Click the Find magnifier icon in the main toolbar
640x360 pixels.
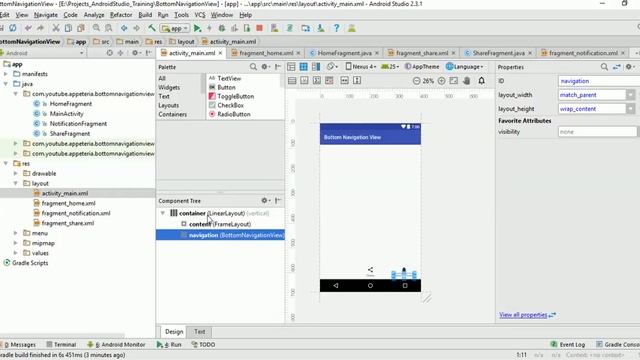(x=96, y=28)
